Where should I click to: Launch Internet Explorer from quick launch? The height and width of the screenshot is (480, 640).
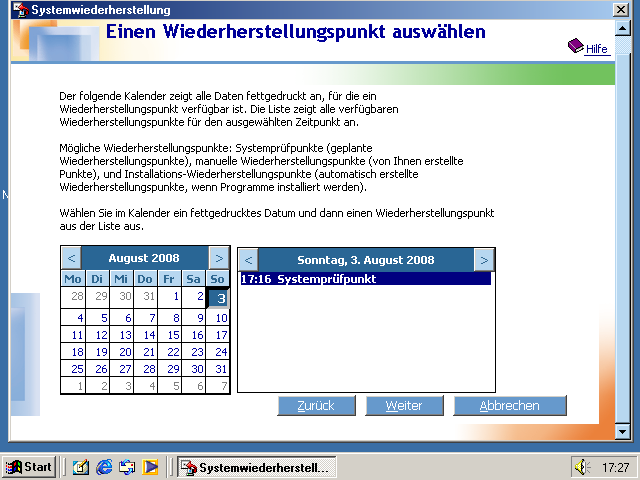104,467
